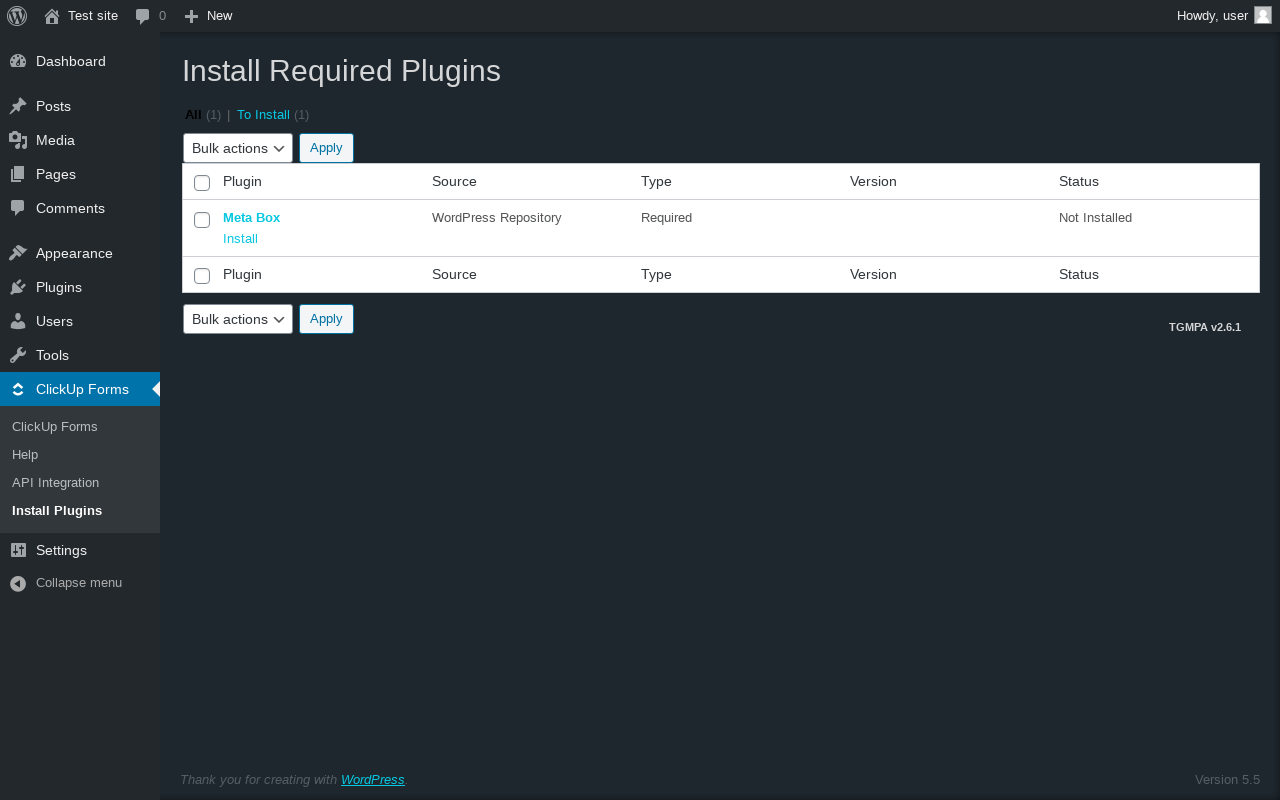This screenshot has height=800, width=1280.
Task: Open the API Integration submenu item
Action: pyautogui.click(x=56, y=483)
